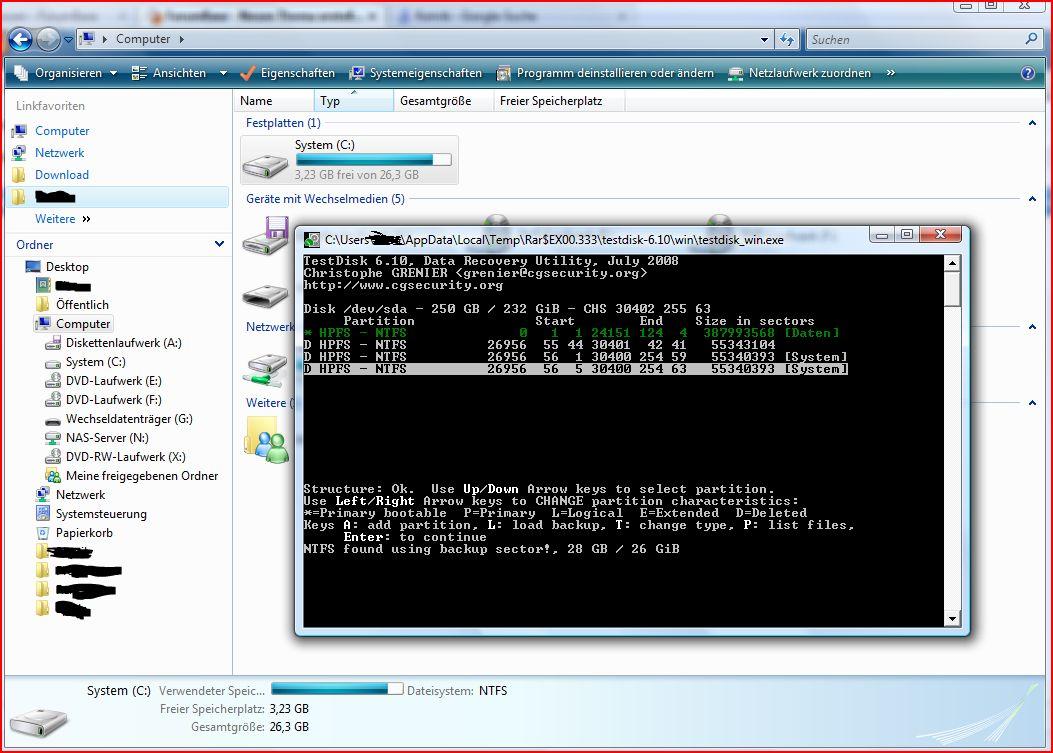The width and height of the screenshot is (1053, 753).
Task: Sort by the Typ column header
Action: pyautogui.click(x=353, y=101)
